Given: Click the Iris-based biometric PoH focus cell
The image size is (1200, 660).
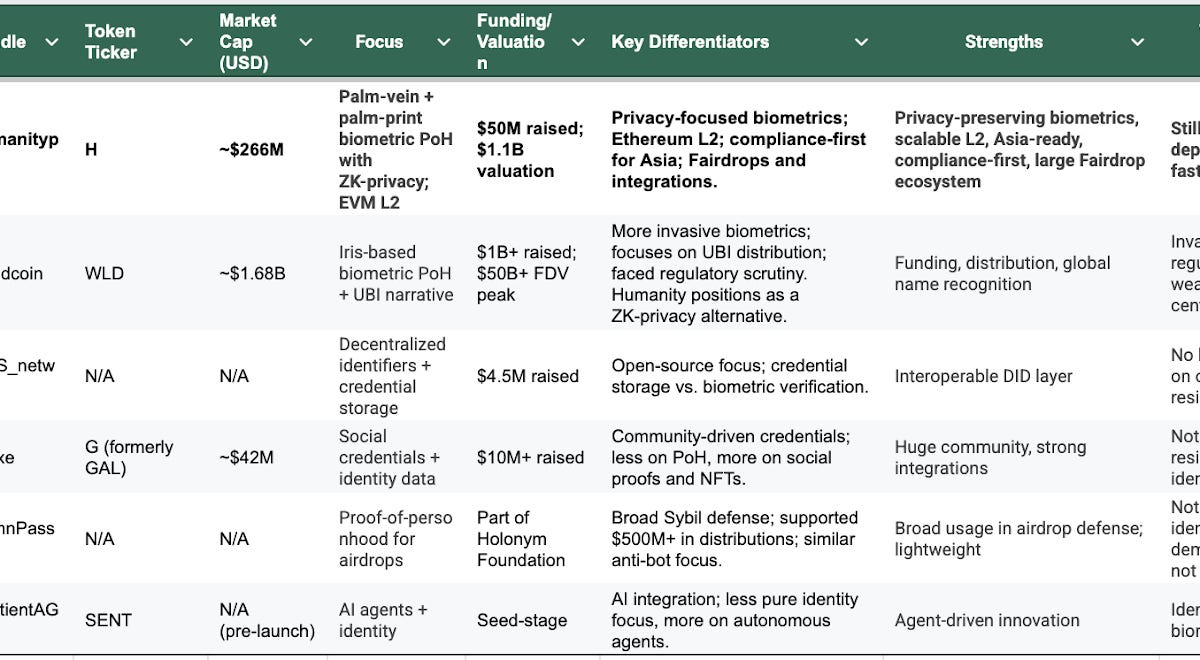Looking at the screenshot, I should (x=395, y=273).
